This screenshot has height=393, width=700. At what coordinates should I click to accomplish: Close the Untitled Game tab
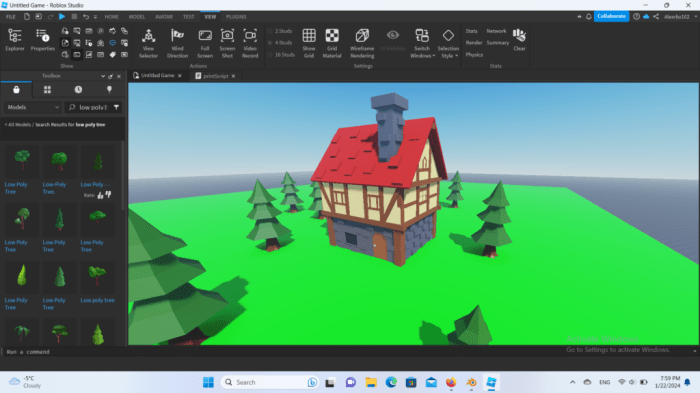click(x=179, y=76)
